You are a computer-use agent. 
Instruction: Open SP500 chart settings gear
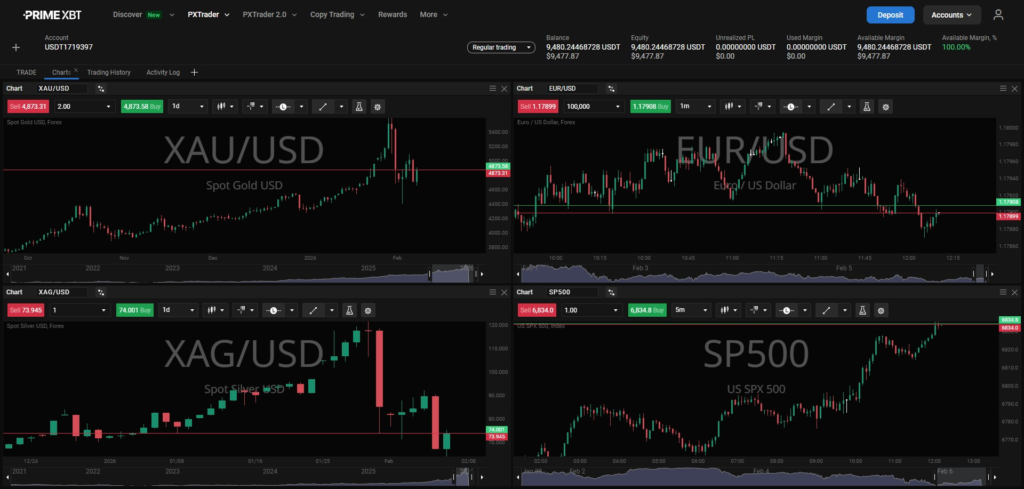pyautogui.click(x=881, y=311)
